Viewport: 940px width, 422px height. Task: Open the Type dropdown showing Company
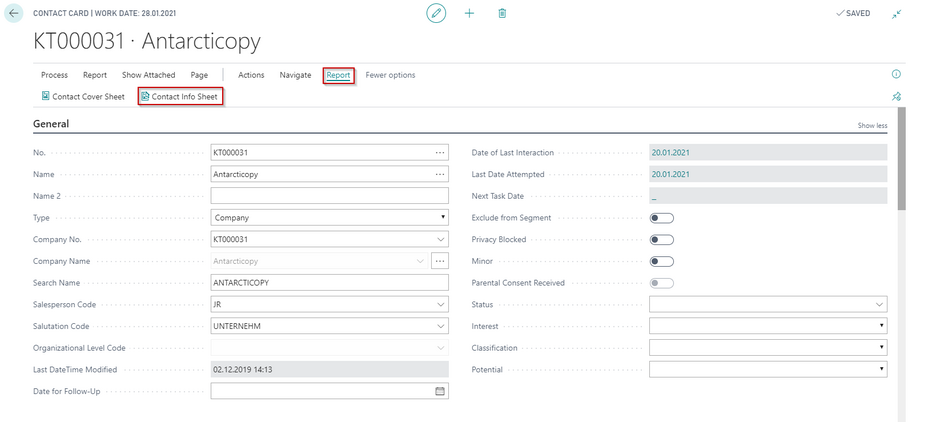coord(329,217)
